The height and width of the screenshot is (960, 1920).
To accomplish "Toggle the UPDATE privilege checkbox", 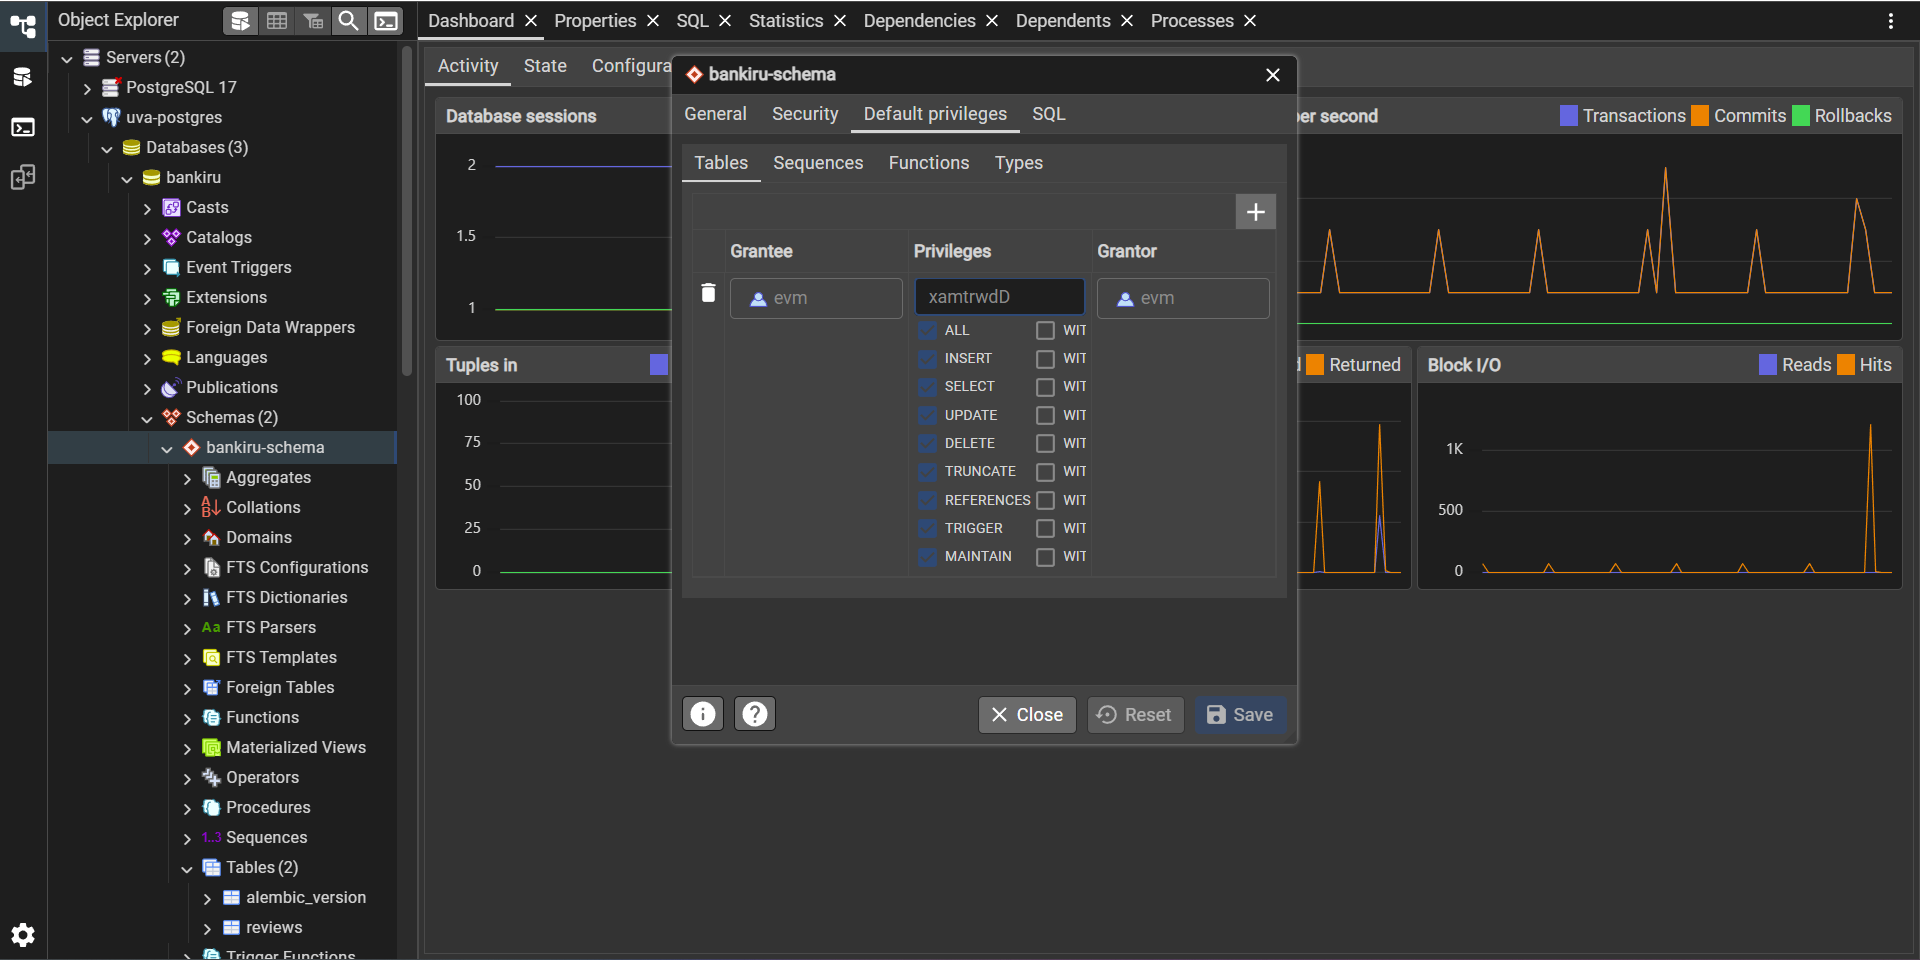I will (928, 416).
